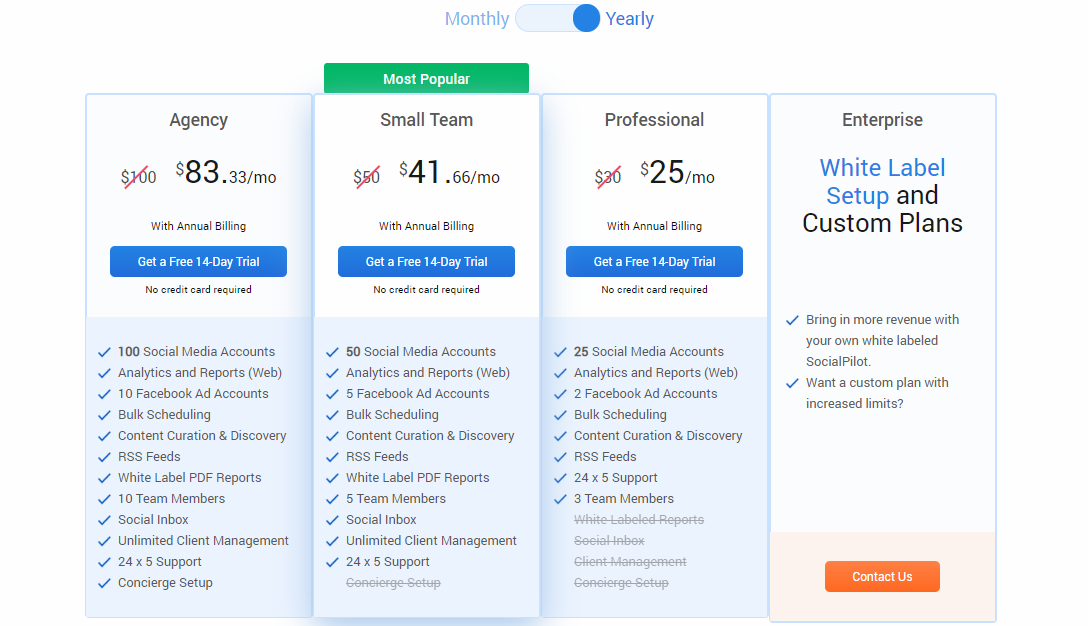Select the Enterprise plan heading
The image size is (1088, 626).
tap(882, 119)
